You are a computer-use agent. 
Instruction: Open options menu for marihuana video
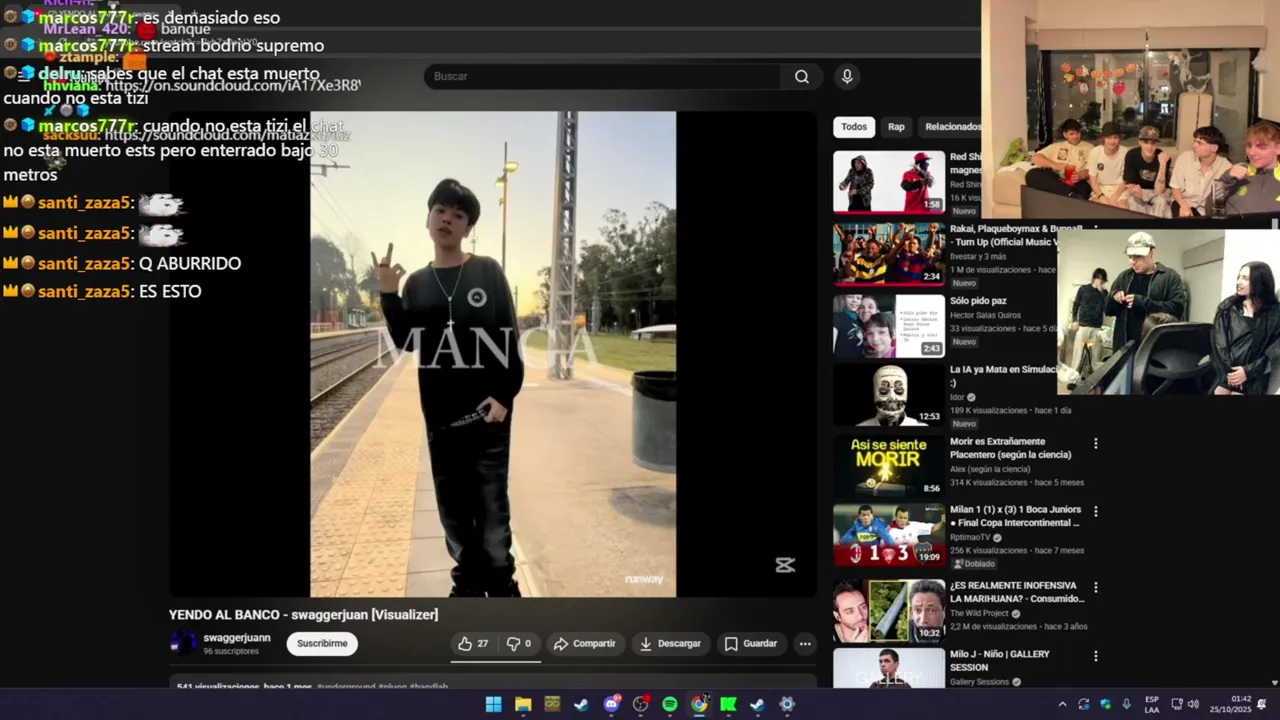[x=1096, y=587]
